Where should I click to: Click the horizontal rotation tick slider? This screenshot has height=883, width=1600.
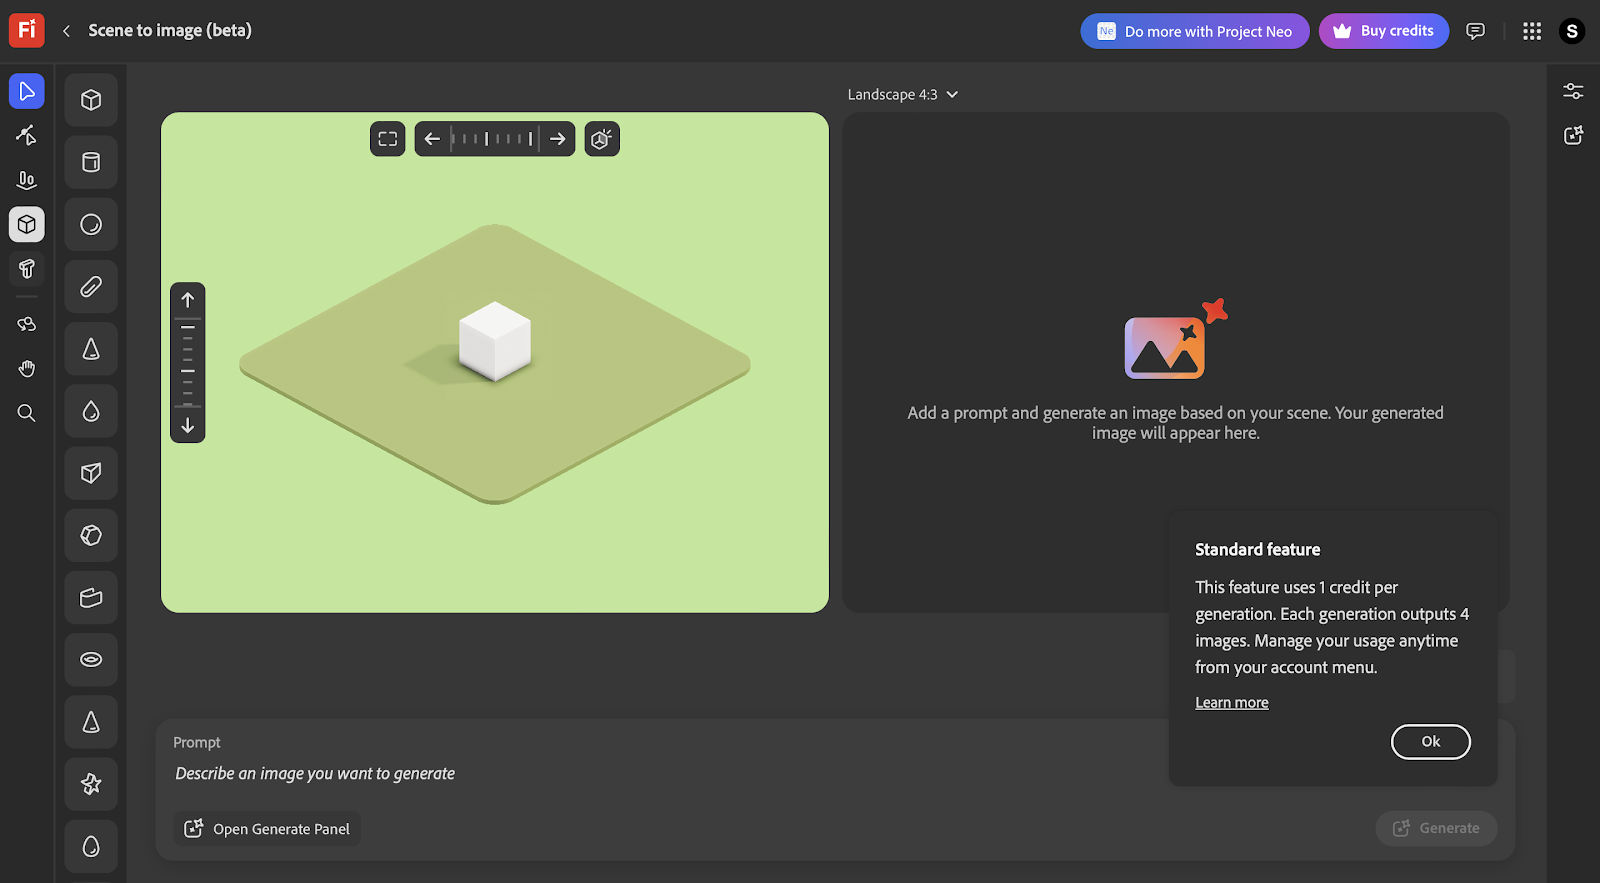(x=495, y=139)
